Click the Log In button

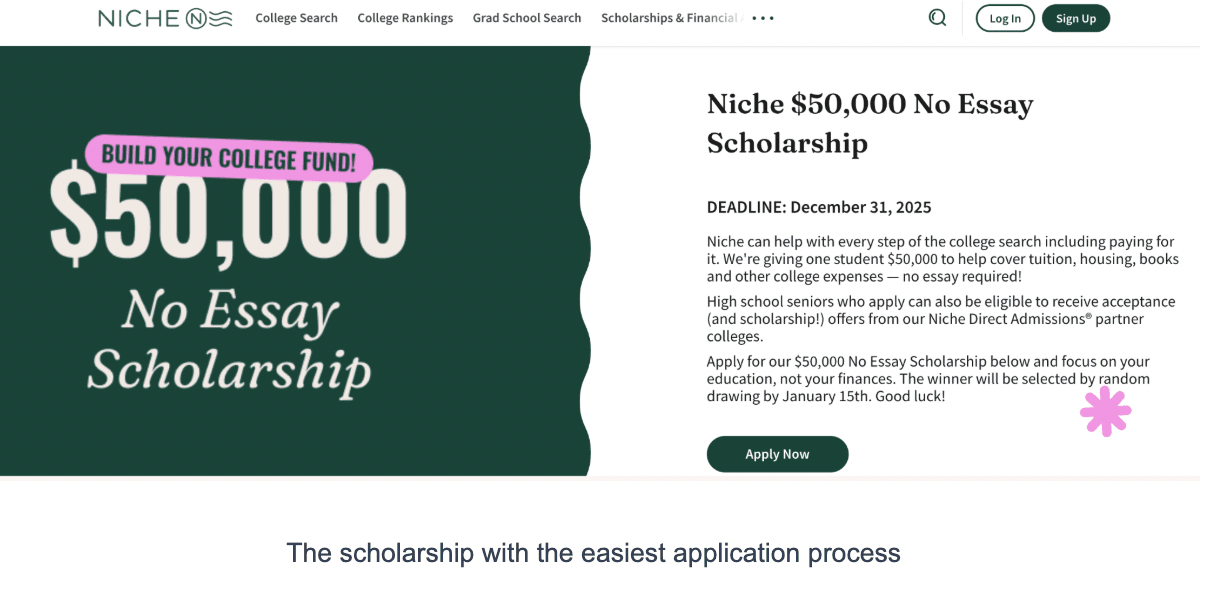(x=1004, y=17)
